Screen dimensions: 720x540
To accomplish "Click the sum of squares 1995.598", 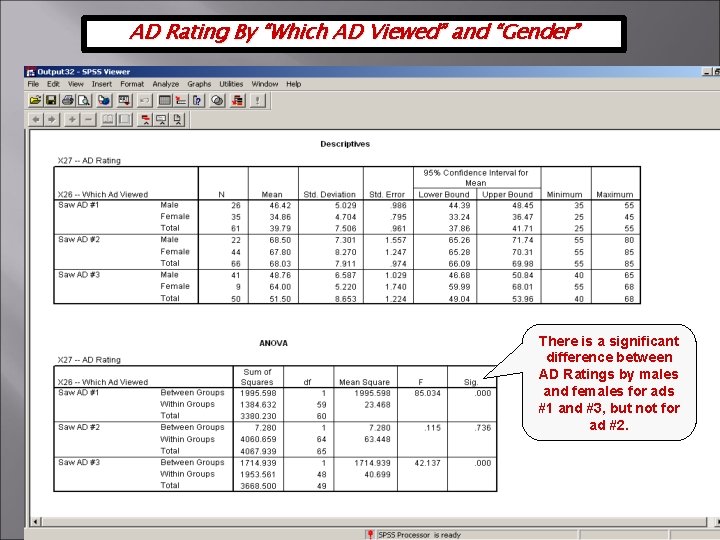I will pos(258,393).
